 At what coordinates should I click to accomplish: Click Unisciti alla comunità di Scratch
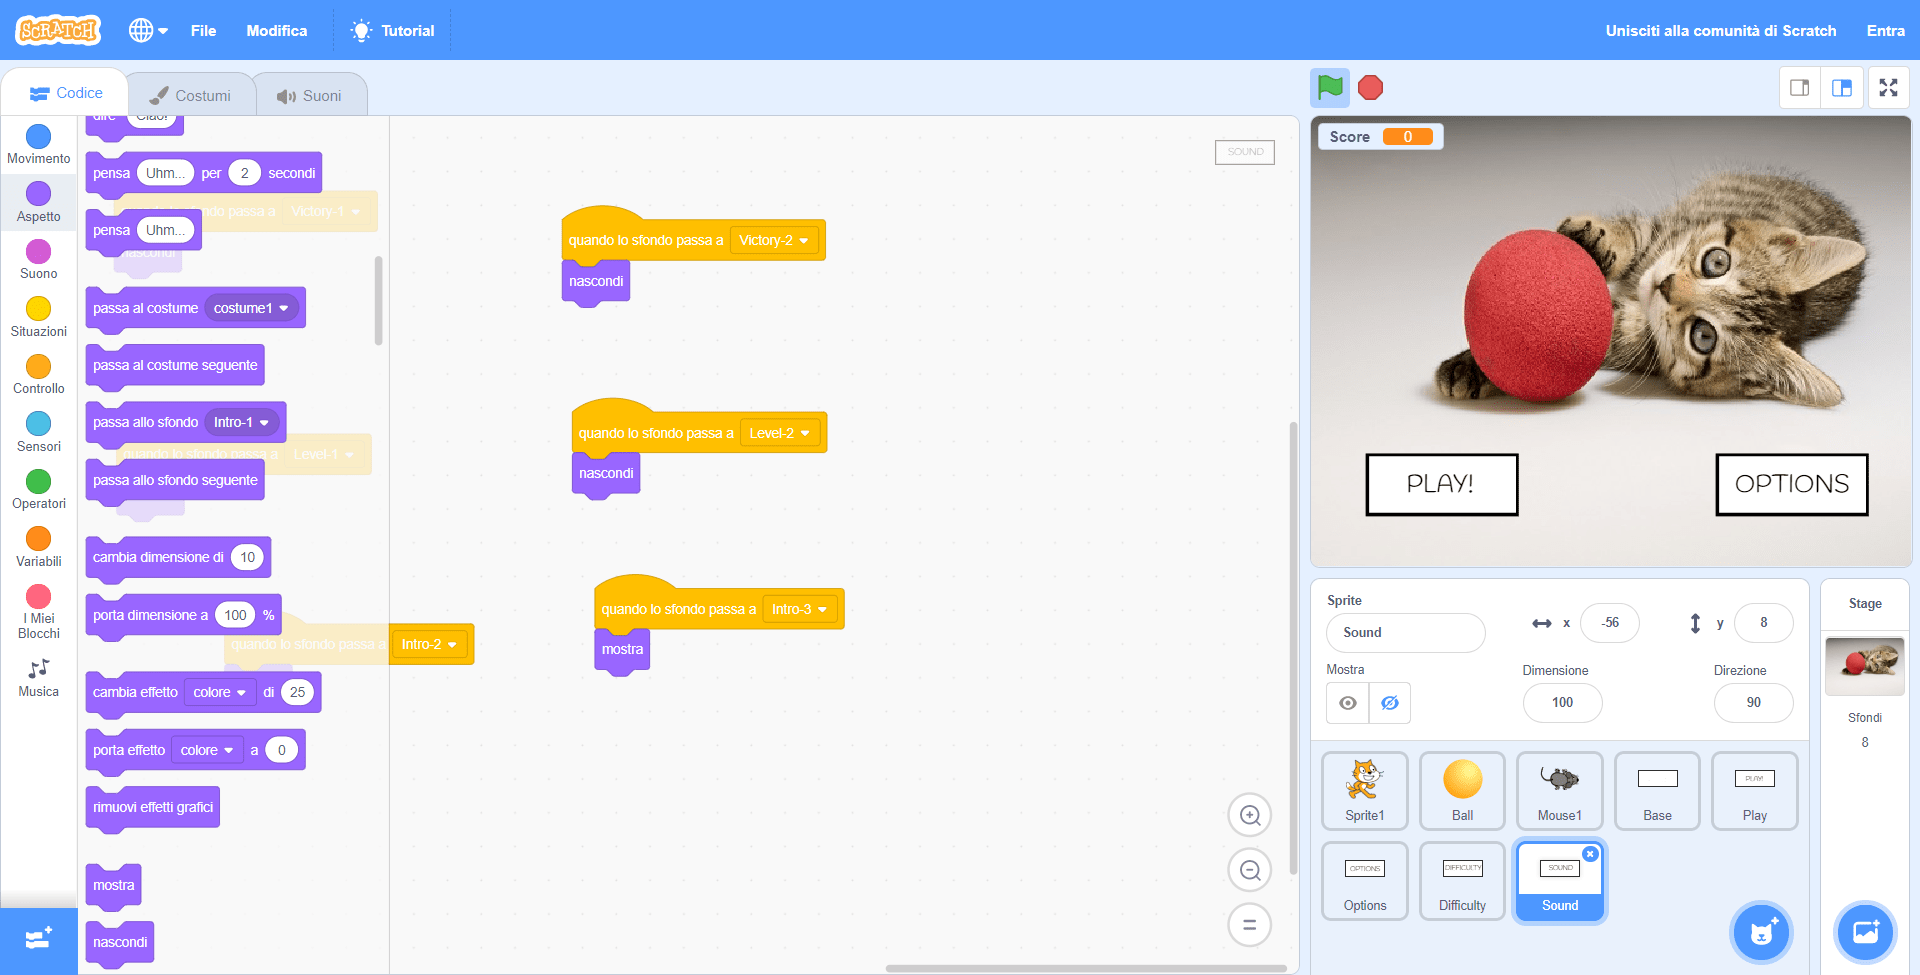(1720, 30)
